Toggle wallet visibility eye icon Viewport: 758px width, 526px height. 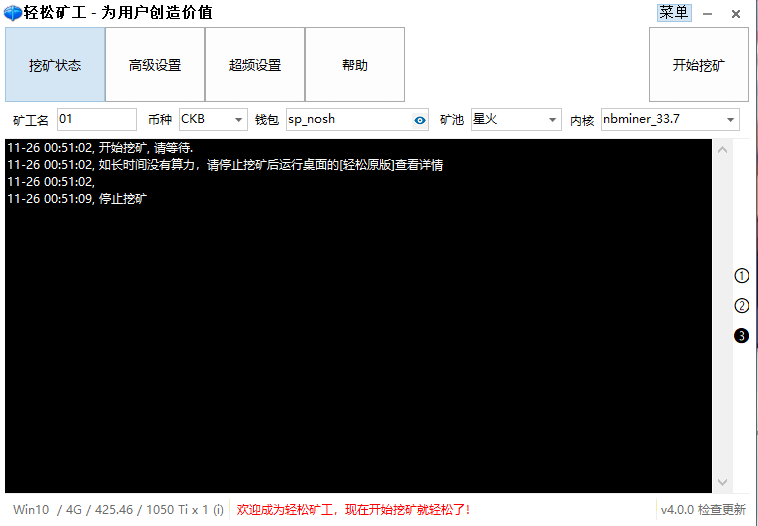pos(420,120)
